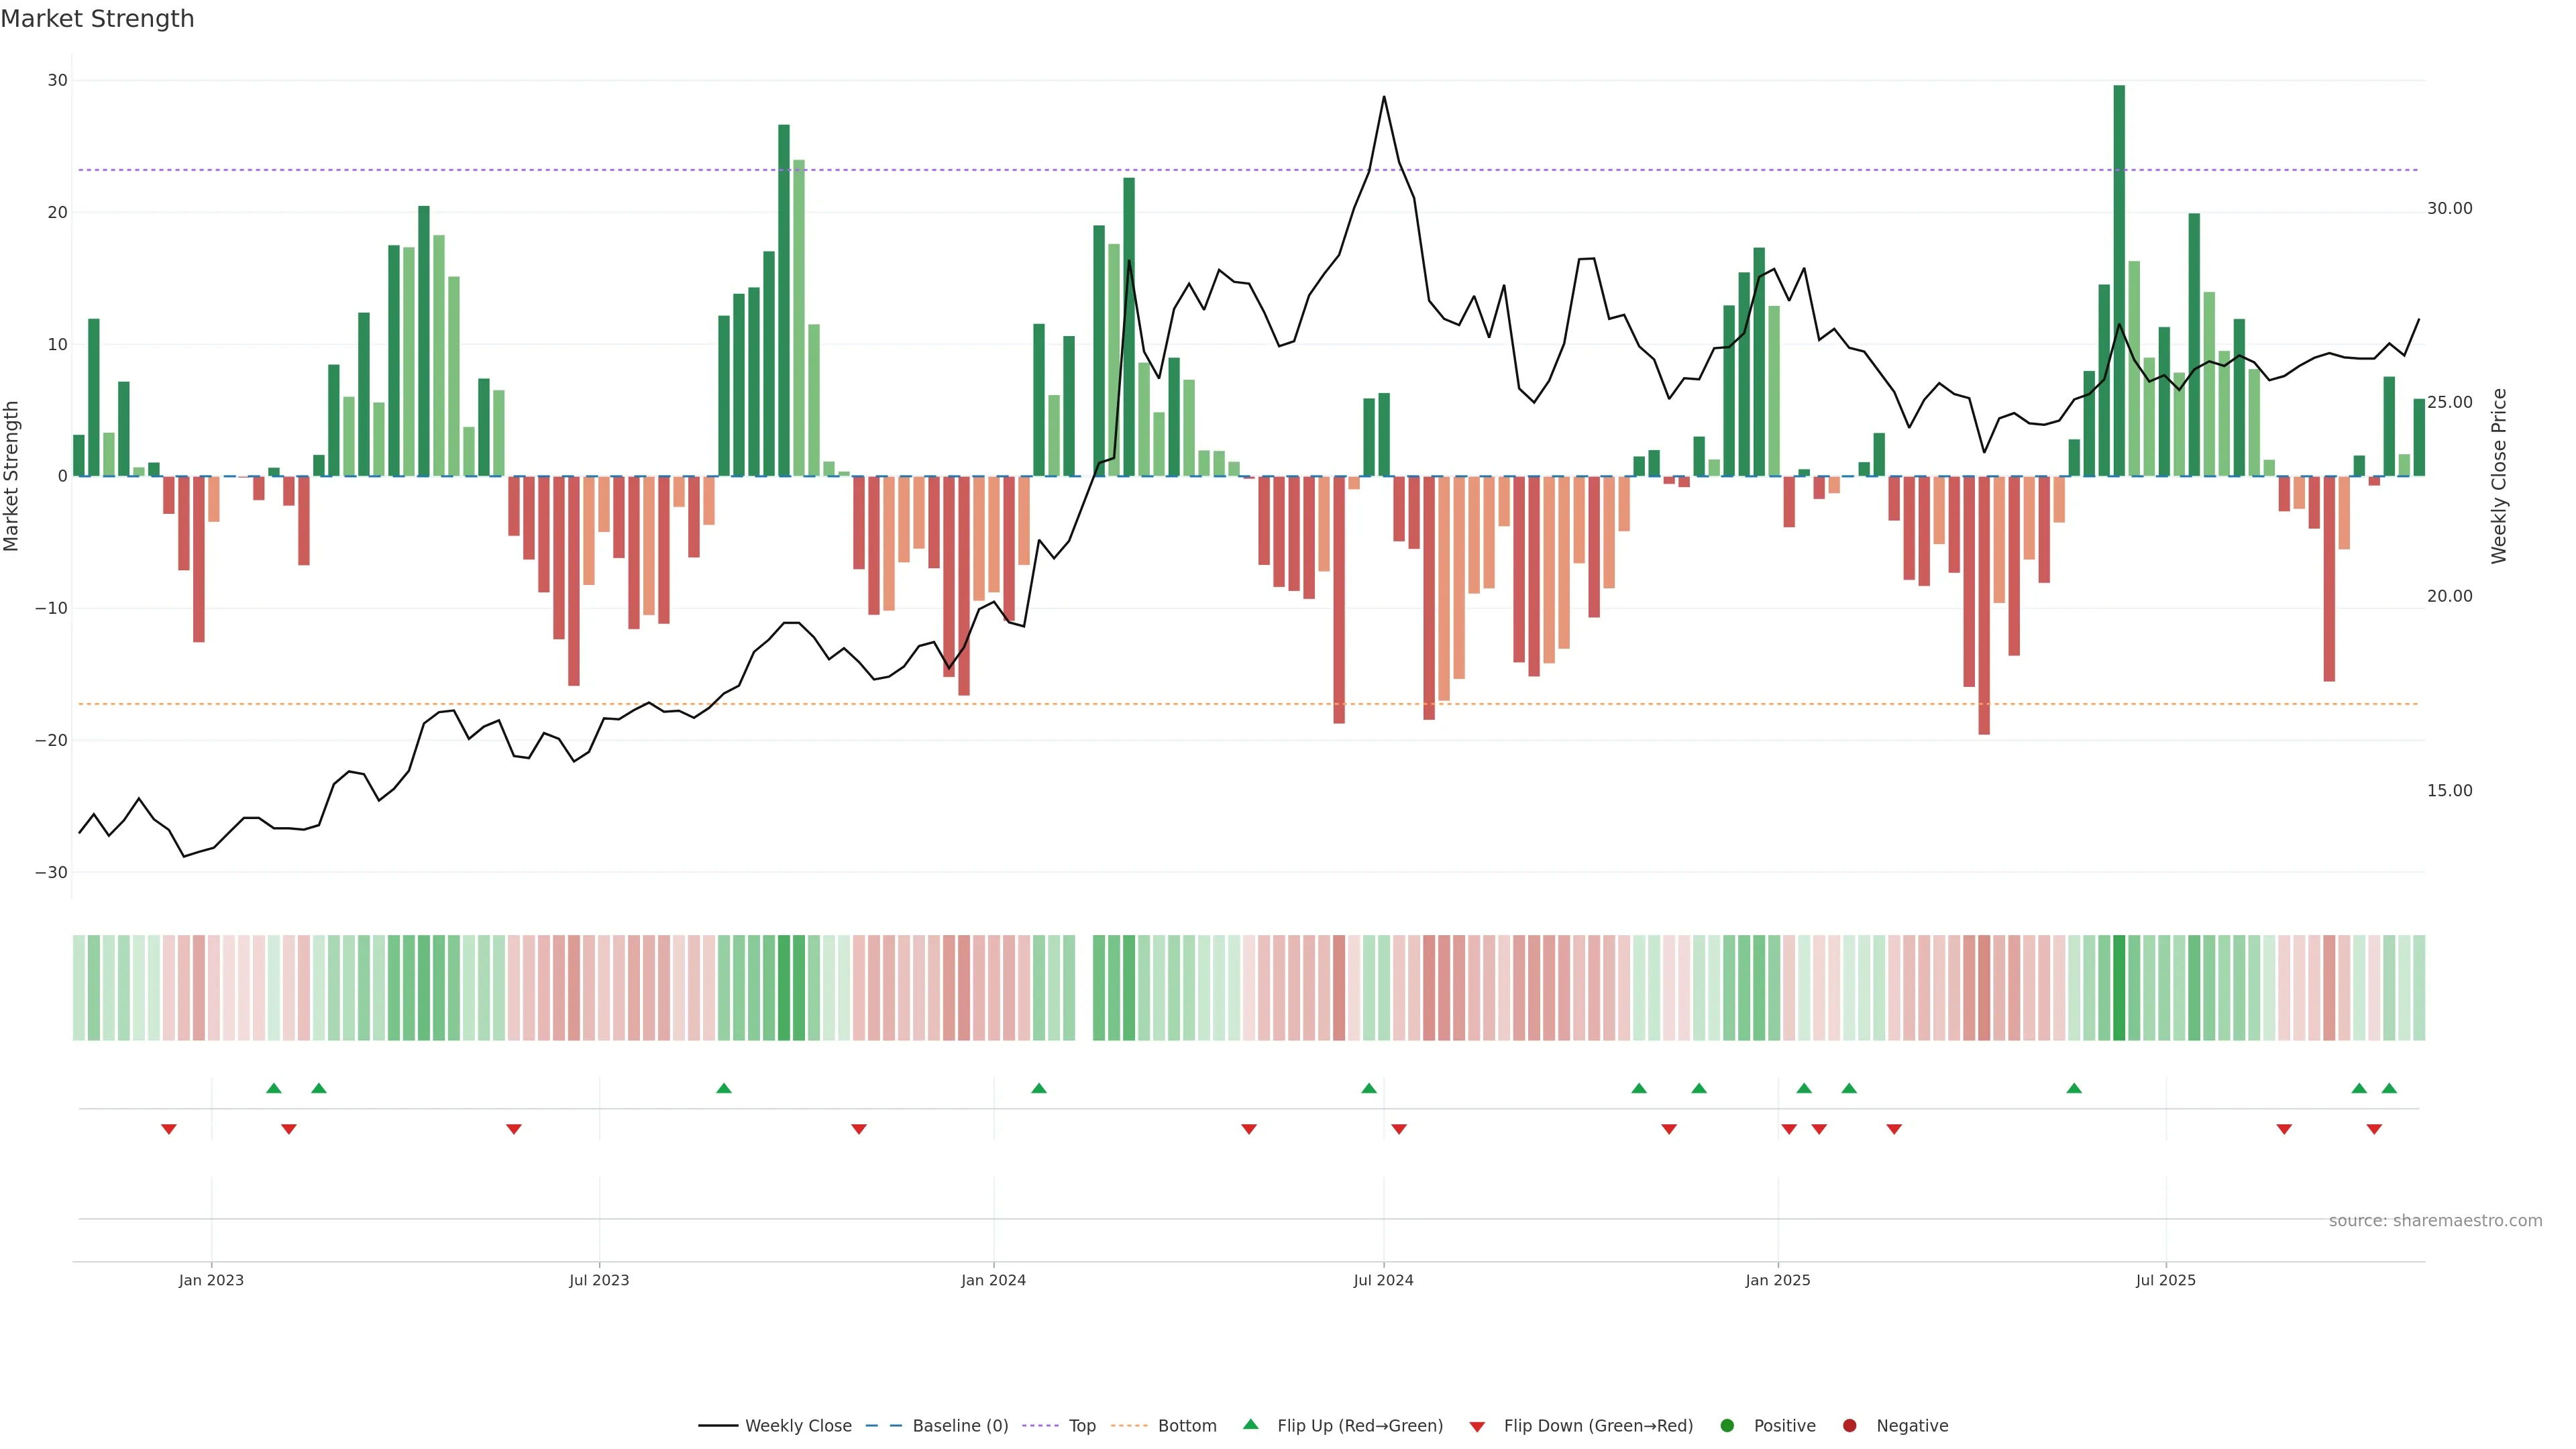This screenshot has height=1449, width=2576.
Task: Click the last flip-up triangle marker on right
Action: coord(2389,1088)
